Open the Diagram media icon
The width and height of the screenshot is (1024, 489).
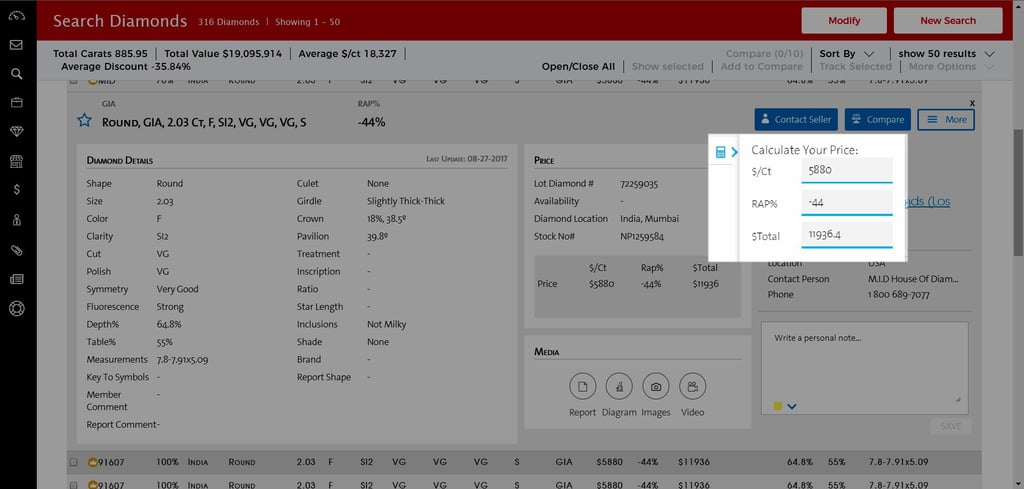[619, 386]
